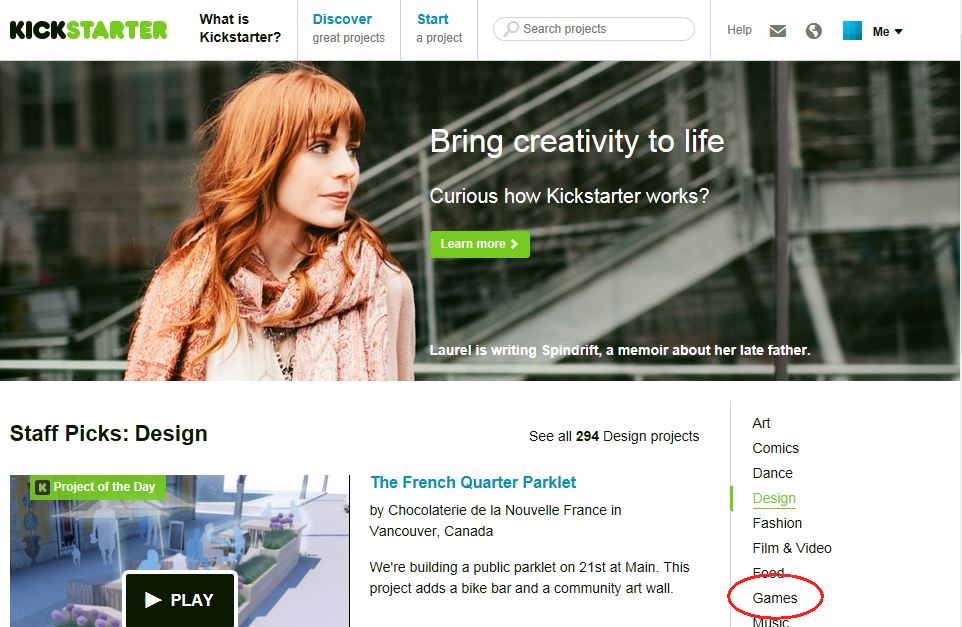
Task: Click the green Learn more button
Action: 479,244
